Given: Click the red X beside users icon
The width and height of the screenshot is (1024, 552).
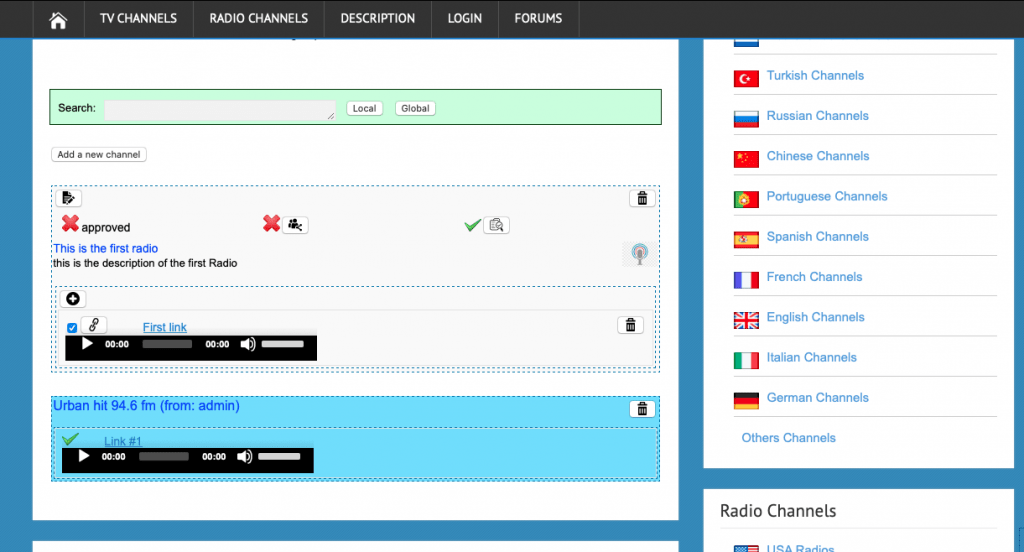Looking at the screenshot, I should [x=272, y=224].
